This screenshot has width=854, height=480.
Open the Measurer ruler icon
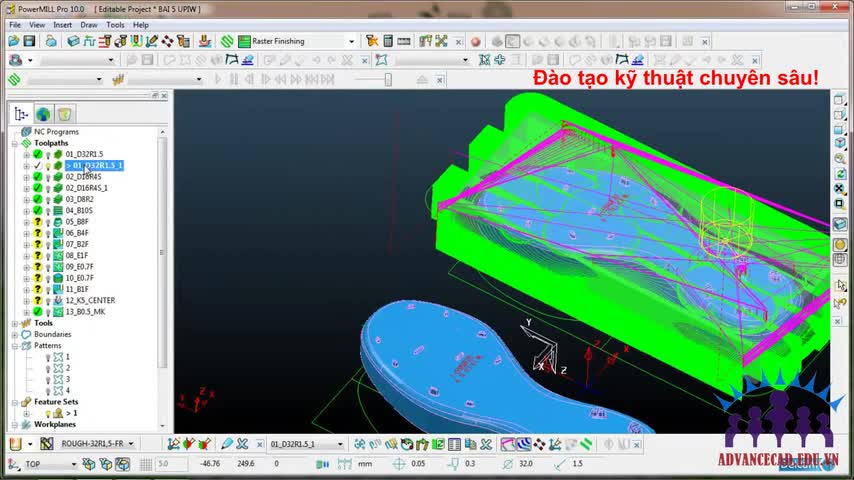pyautogui.click(x=404, y=41)
